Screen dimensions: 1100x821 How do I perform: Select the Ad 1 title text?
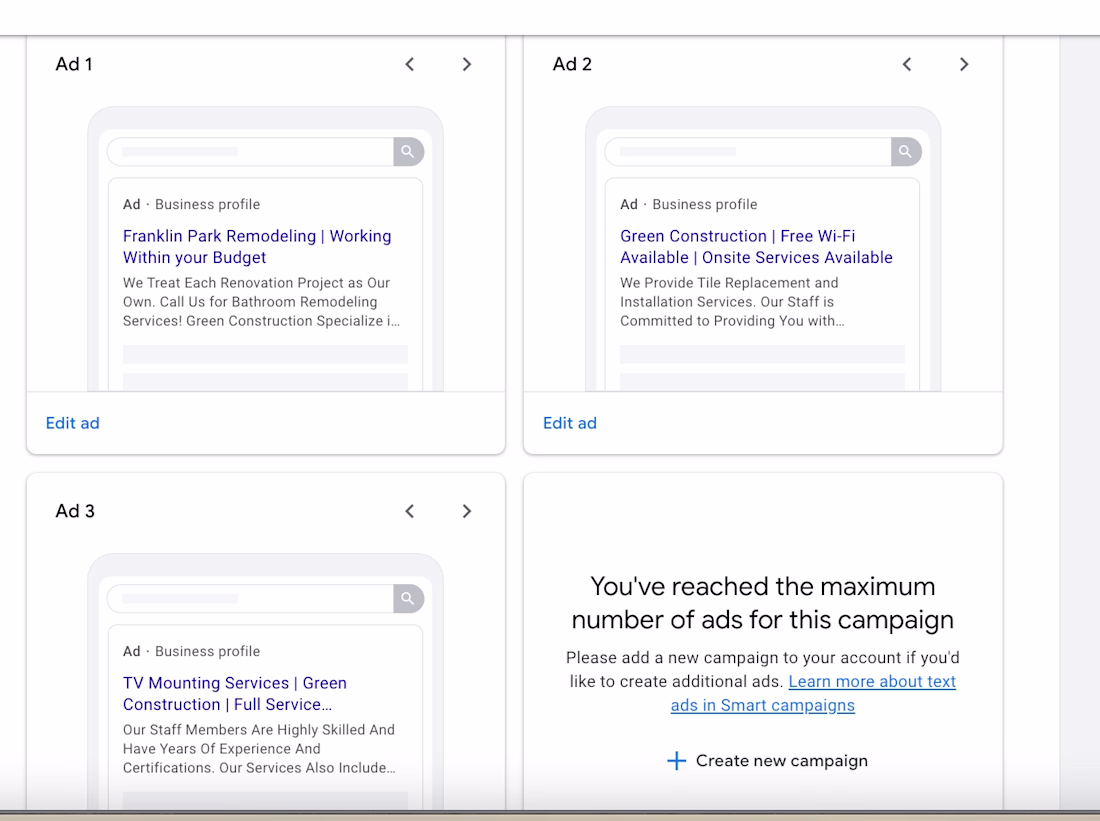click(74, 65)
